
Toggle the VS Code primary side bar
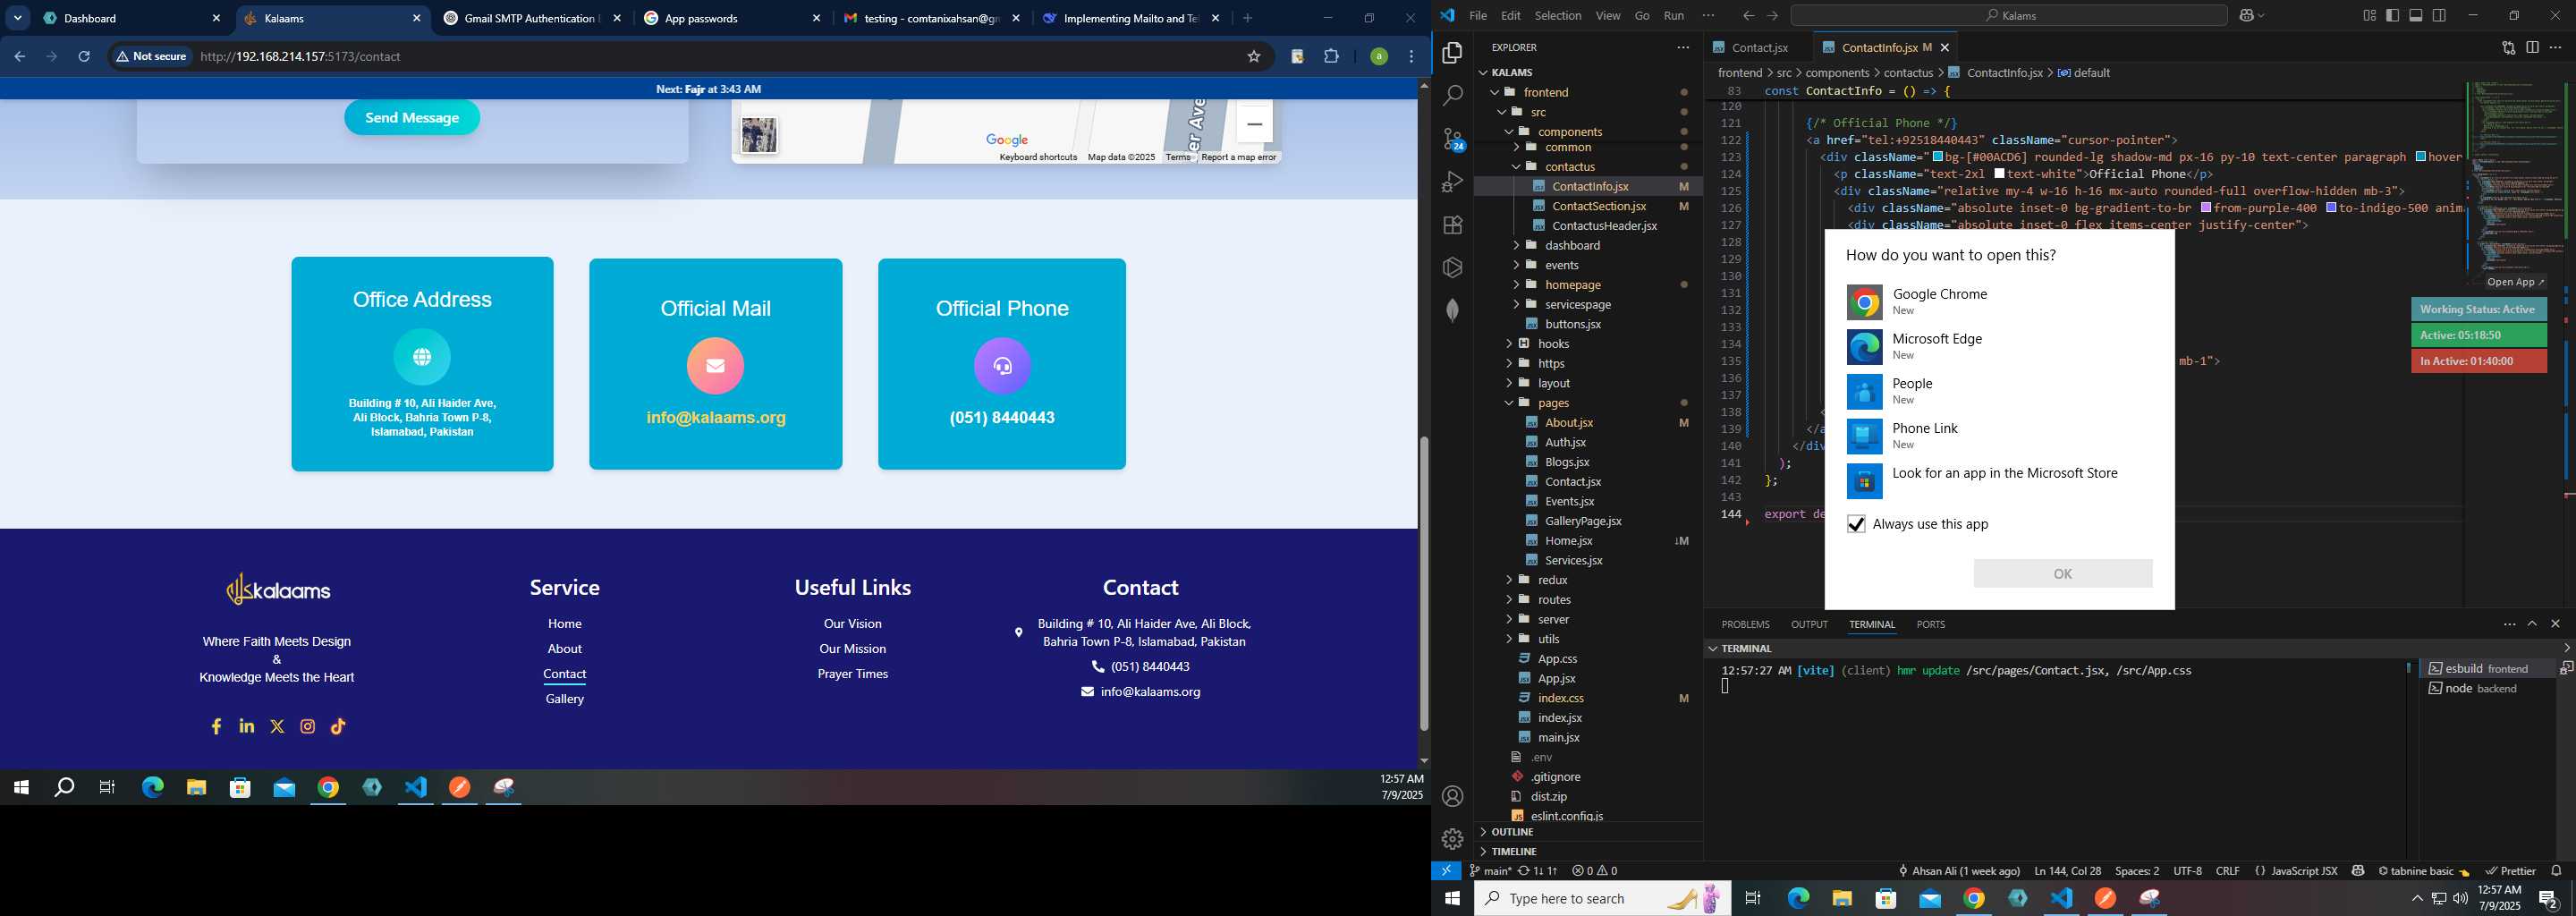[x=2392, y=16]
